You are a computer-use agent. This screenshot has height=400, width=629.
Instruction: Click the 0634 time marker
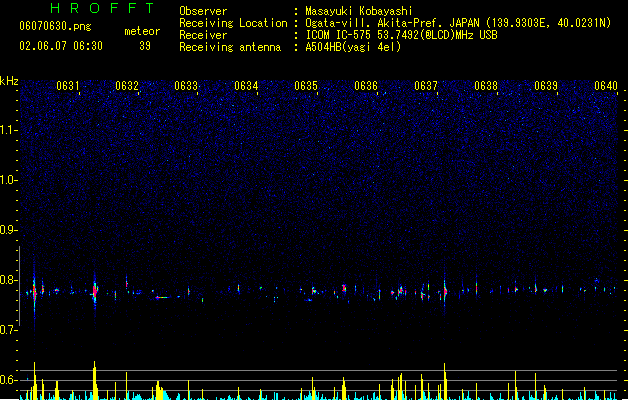(246, 86)
